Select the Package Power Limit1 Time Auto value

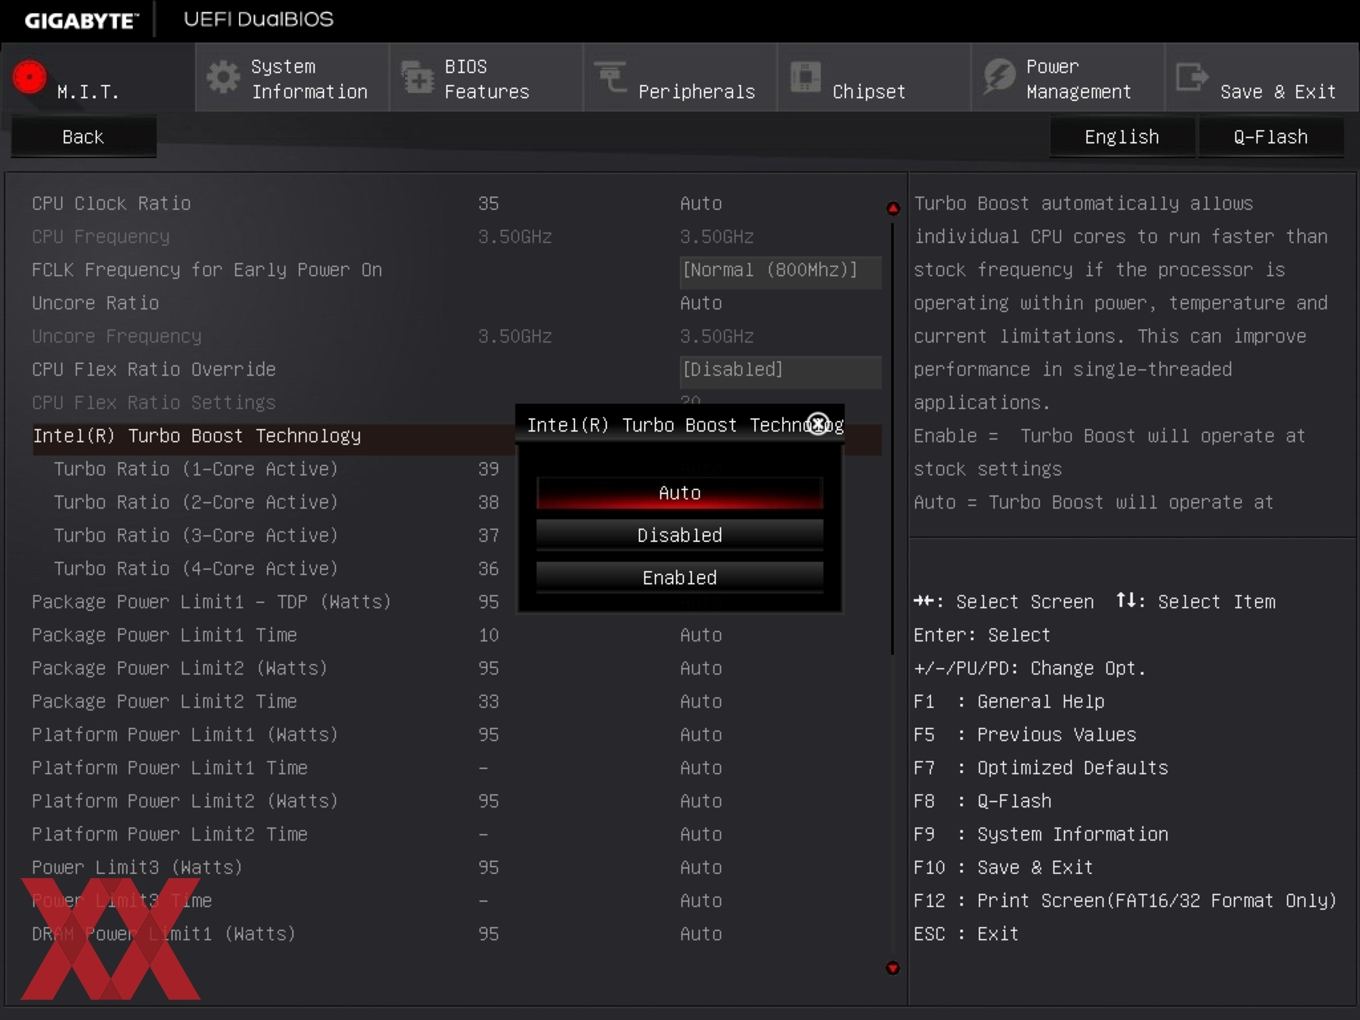click(x=701, y=635)
